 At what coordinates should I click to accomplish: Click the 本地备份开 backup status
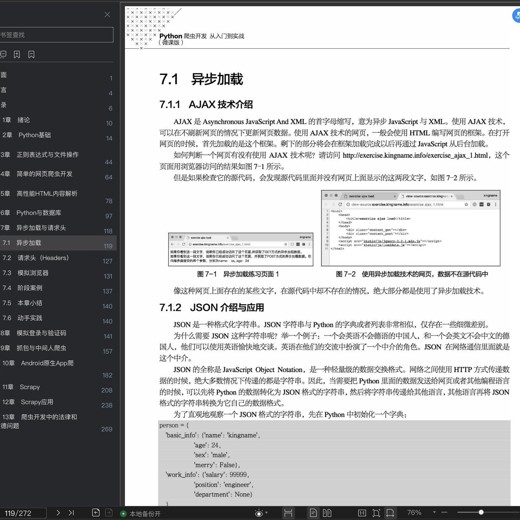tap(141, 514)
